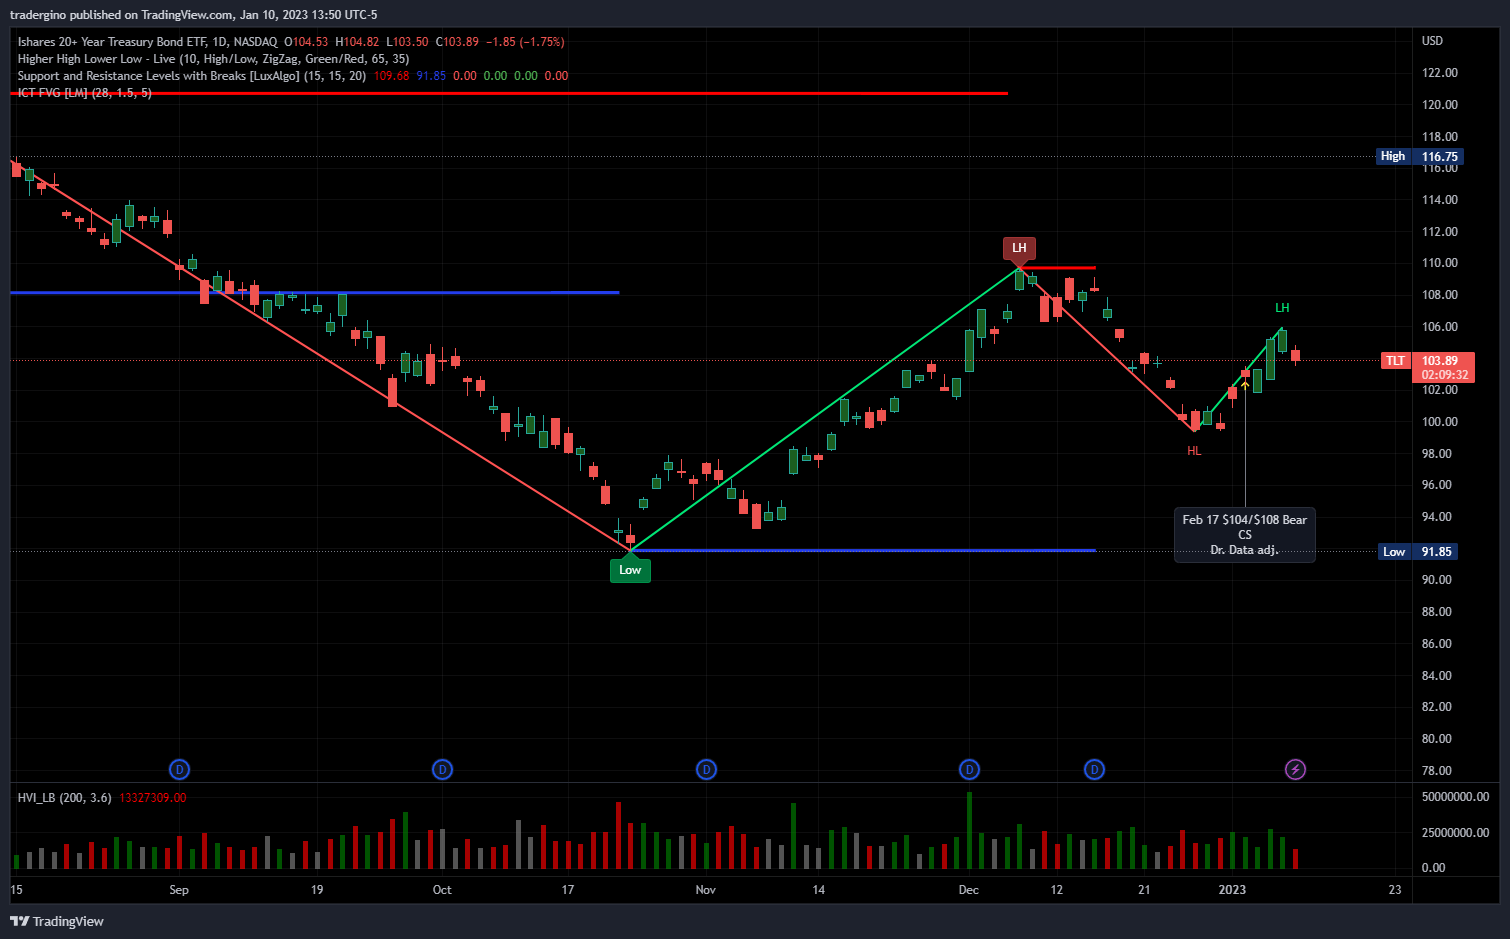Click the −1.85 (−1.75%) change value

[525, 42]
